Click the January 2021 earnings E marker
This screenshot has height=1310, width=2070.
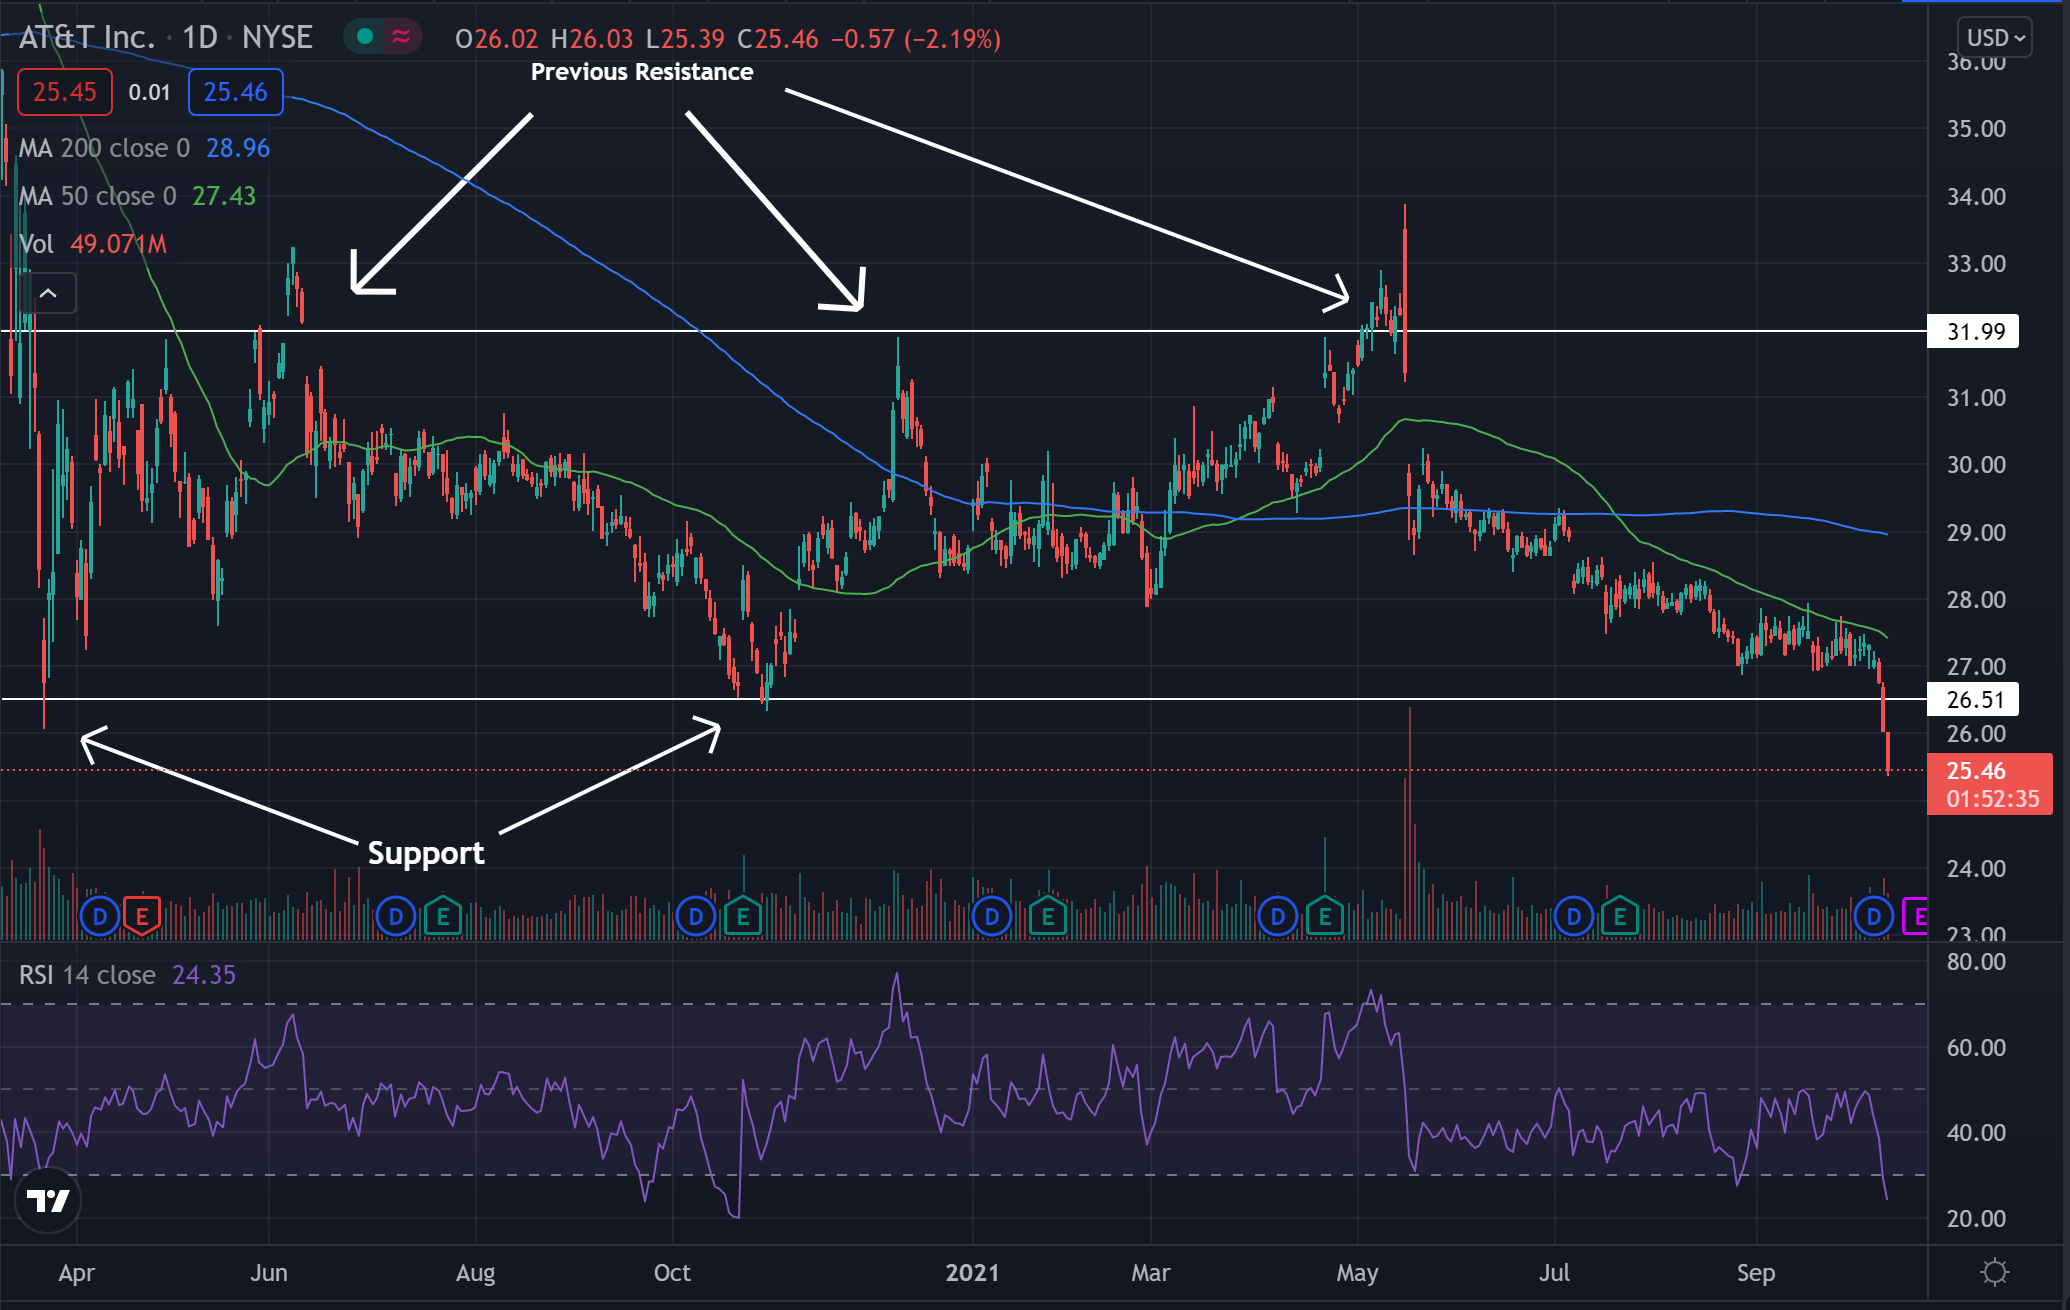(1048, 916)
